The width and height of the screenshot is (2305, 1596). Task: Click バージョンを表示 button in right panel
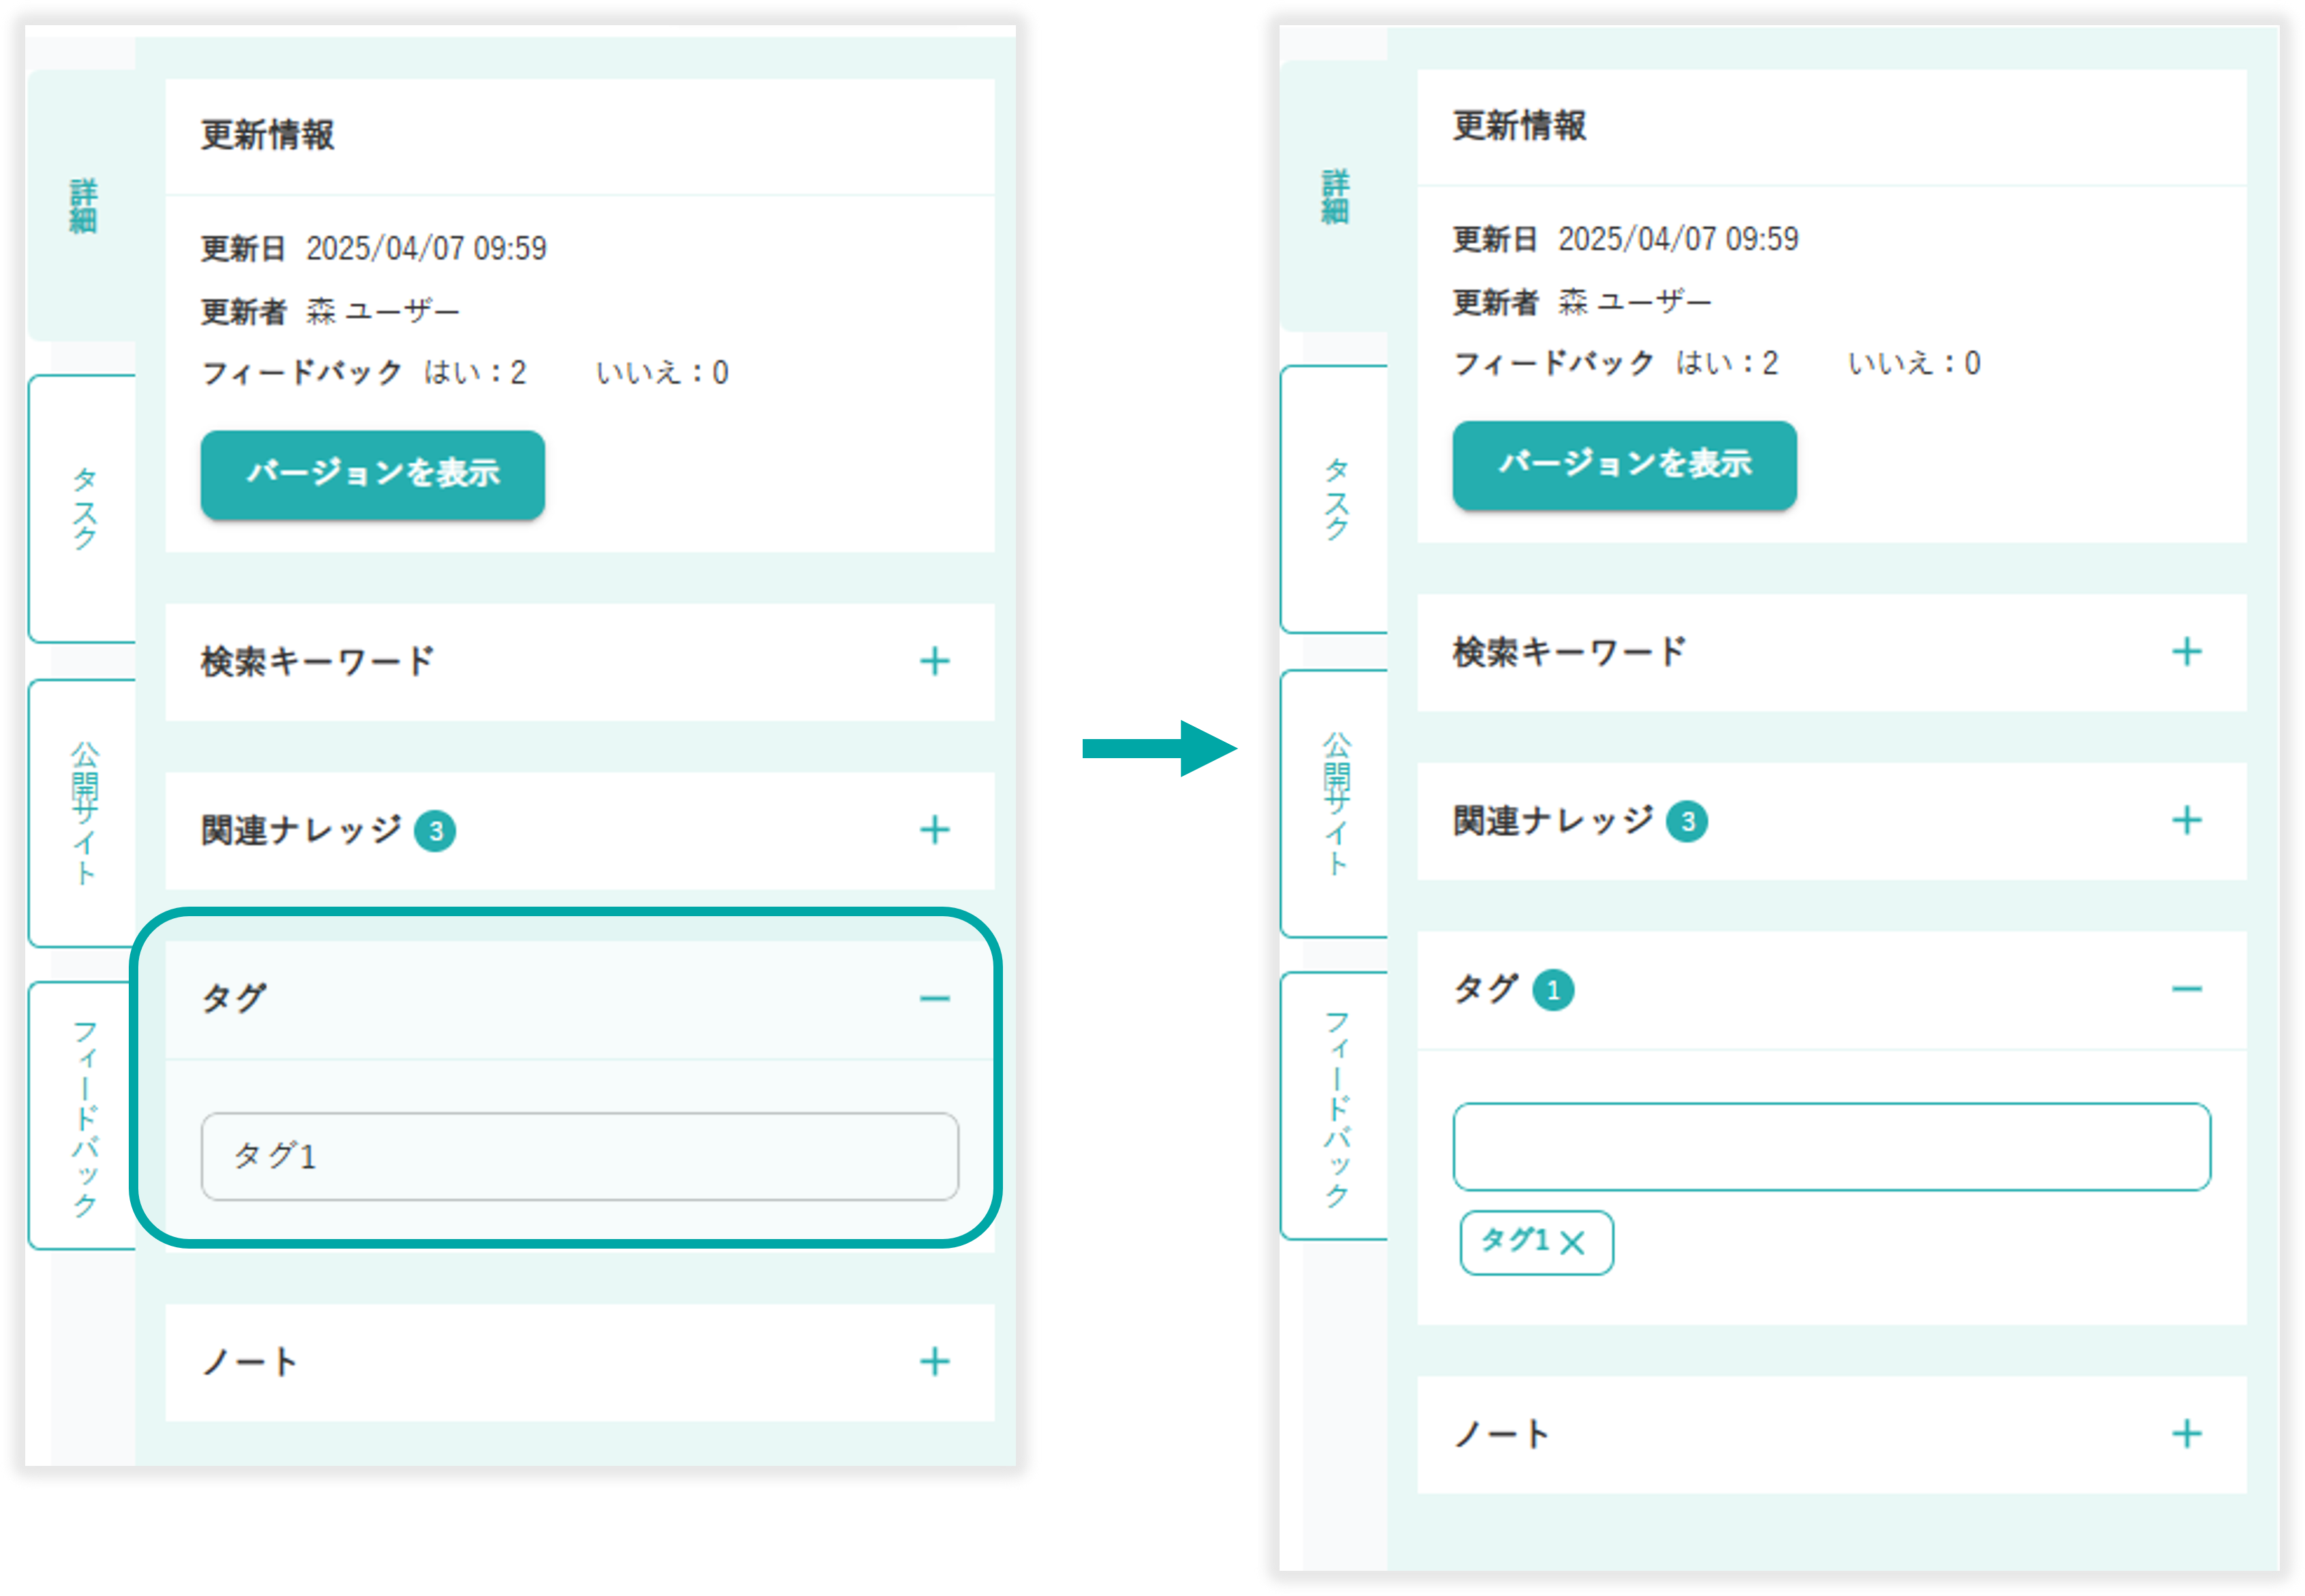pos(1624,465)
